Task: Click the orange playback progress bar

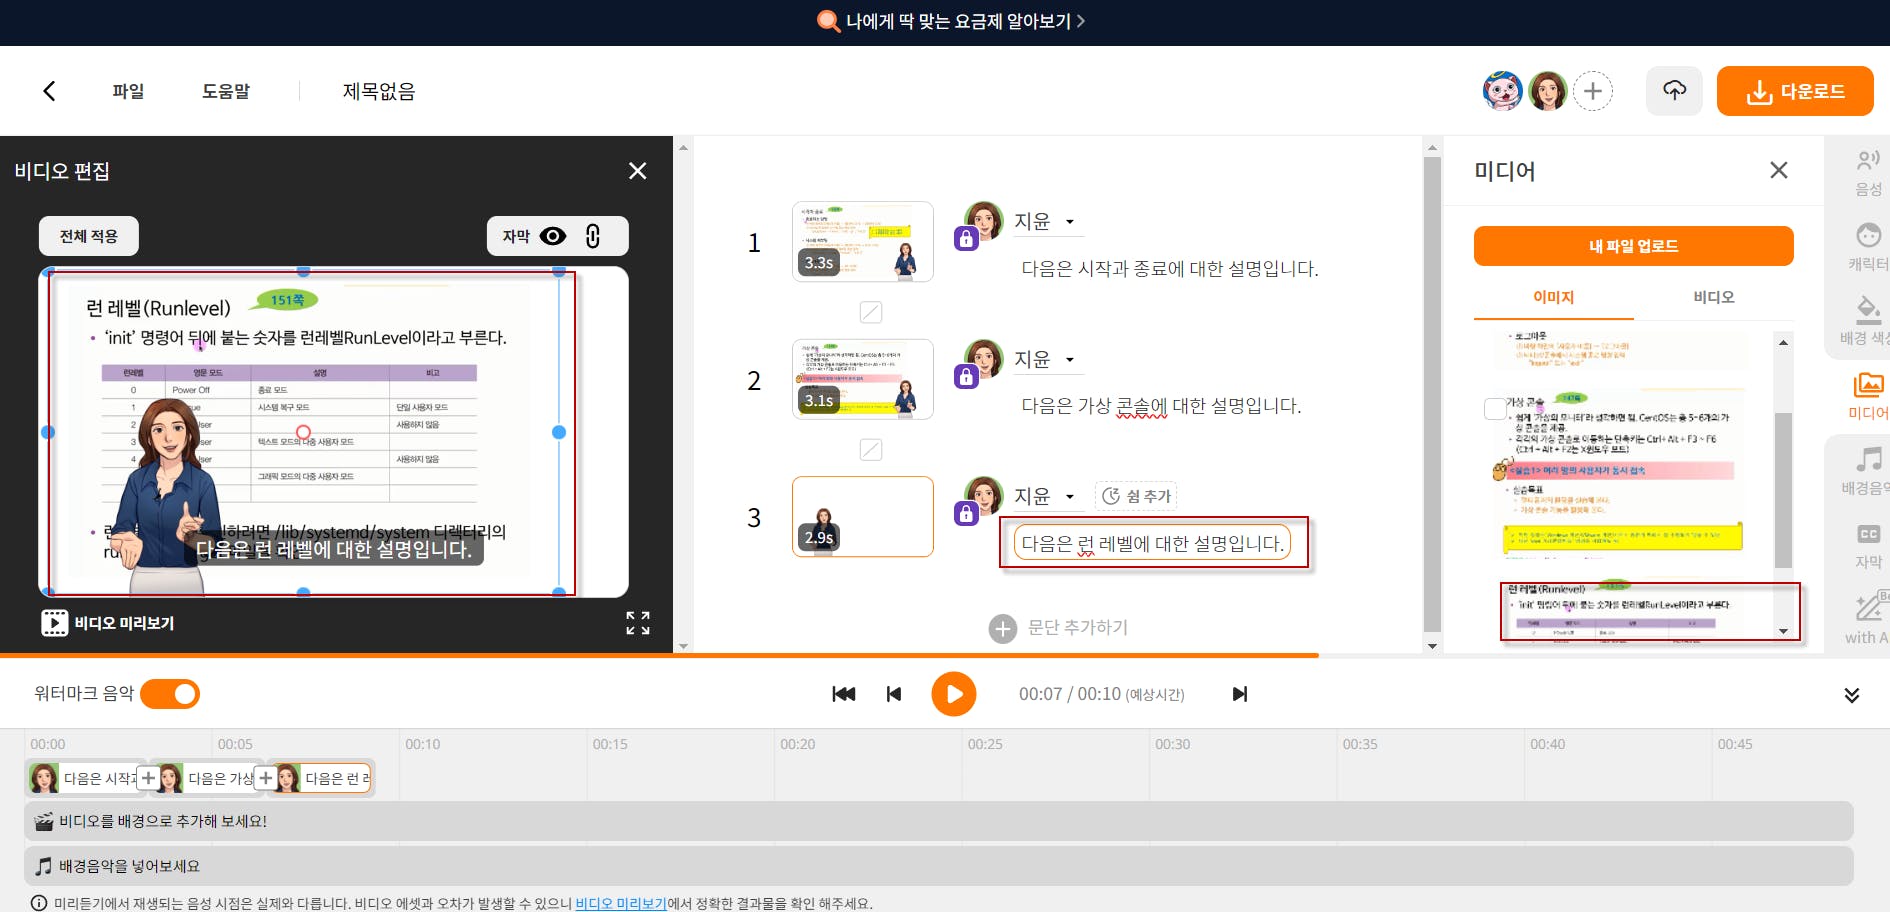Action: [660, 655]
